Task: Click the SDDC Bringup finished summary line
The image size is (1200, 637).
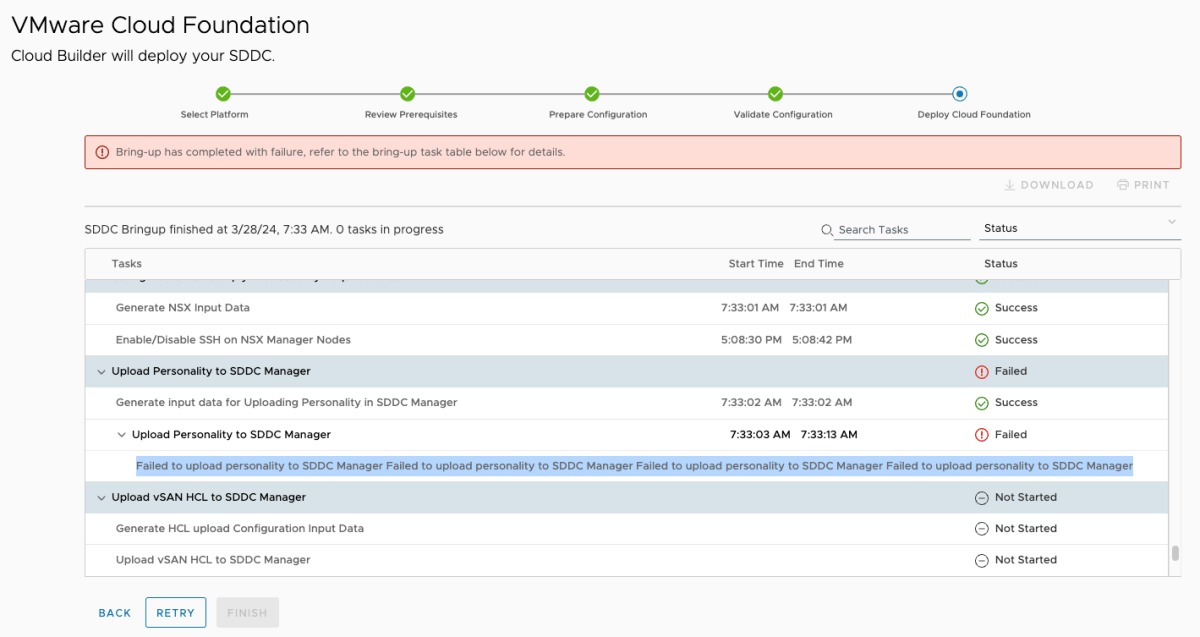Action: 264,230
